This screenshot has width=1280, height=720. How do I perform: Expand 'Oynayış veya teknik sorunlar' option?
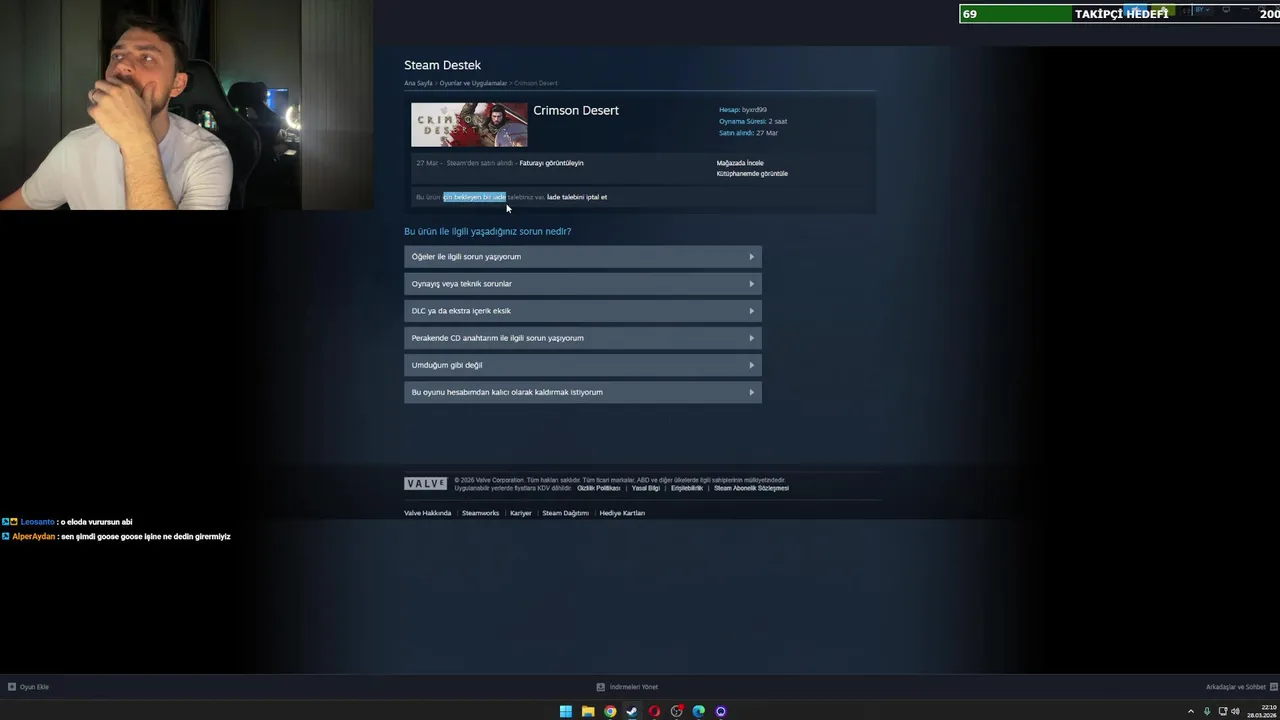click(x=583, y=284)
